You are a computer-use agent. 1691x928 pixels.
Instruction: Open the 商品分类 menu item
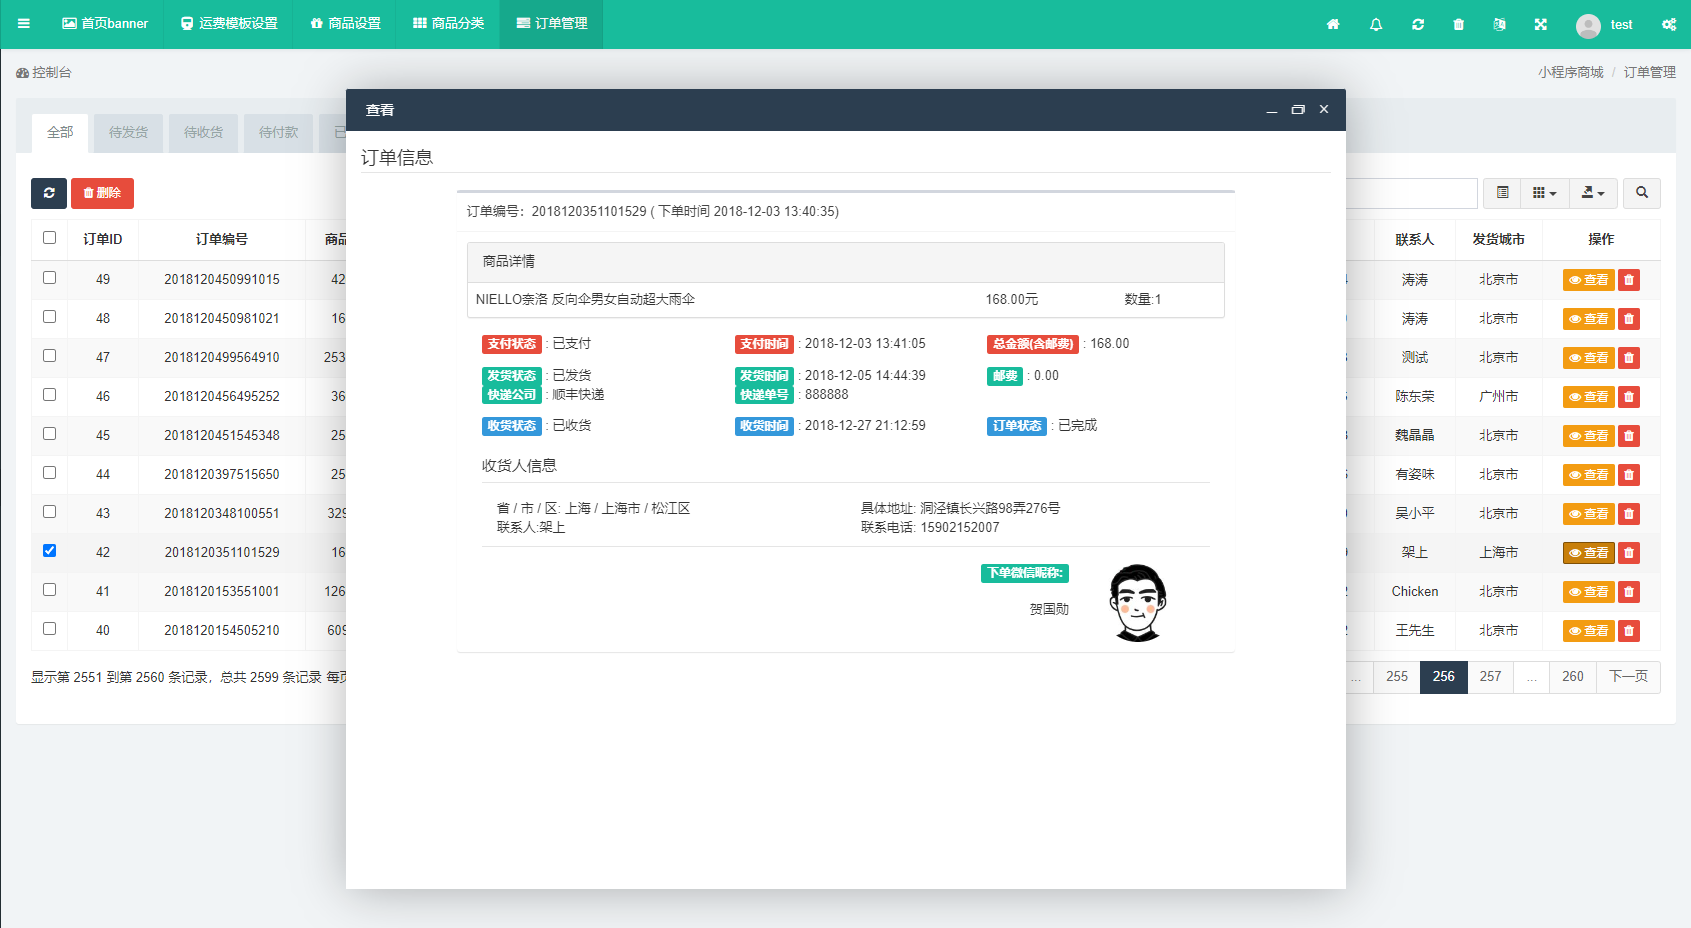(x=448, y=24)
